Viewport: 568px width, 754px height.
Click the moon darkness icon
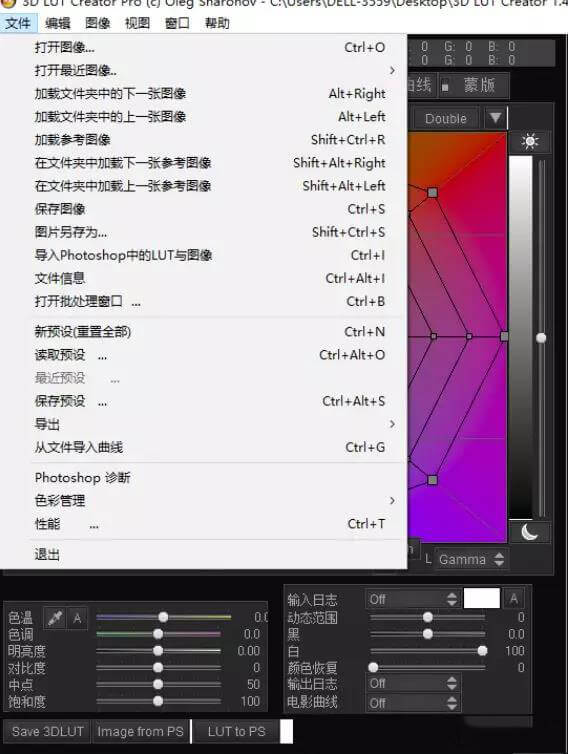coord(530,532)
